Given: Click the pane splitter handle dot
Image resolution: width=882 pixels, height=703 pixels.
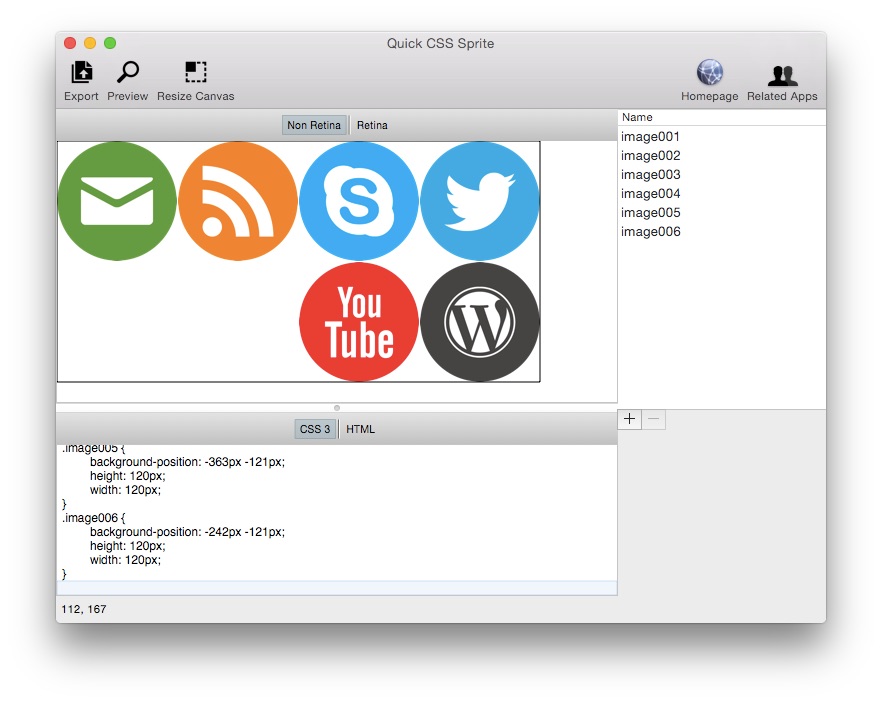Looking at the screenshot, I should click(337, 408).
